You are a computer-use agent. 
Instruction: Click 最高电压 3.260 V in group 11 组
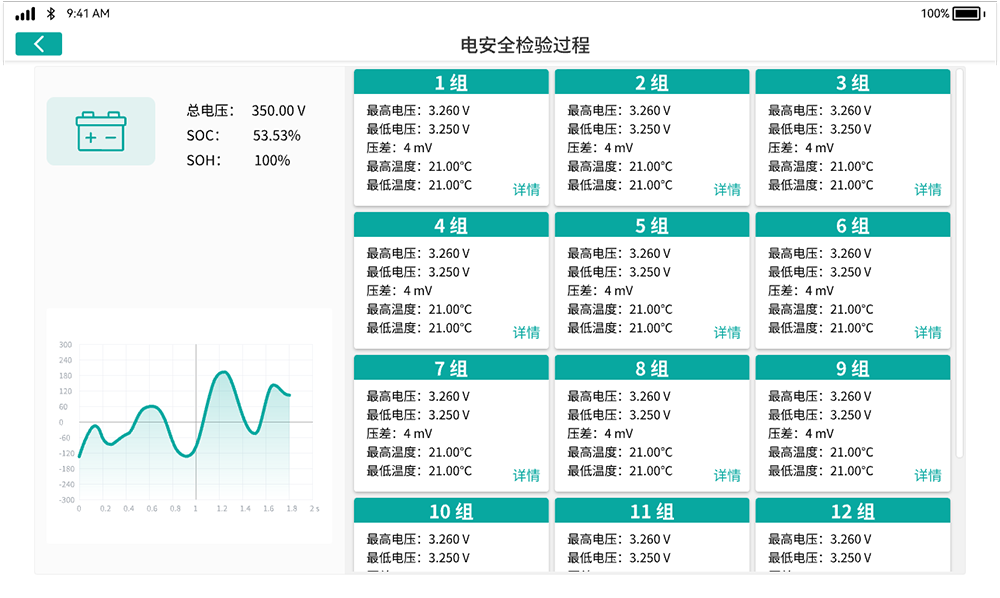pyautogui.click(x=619, y=539)
